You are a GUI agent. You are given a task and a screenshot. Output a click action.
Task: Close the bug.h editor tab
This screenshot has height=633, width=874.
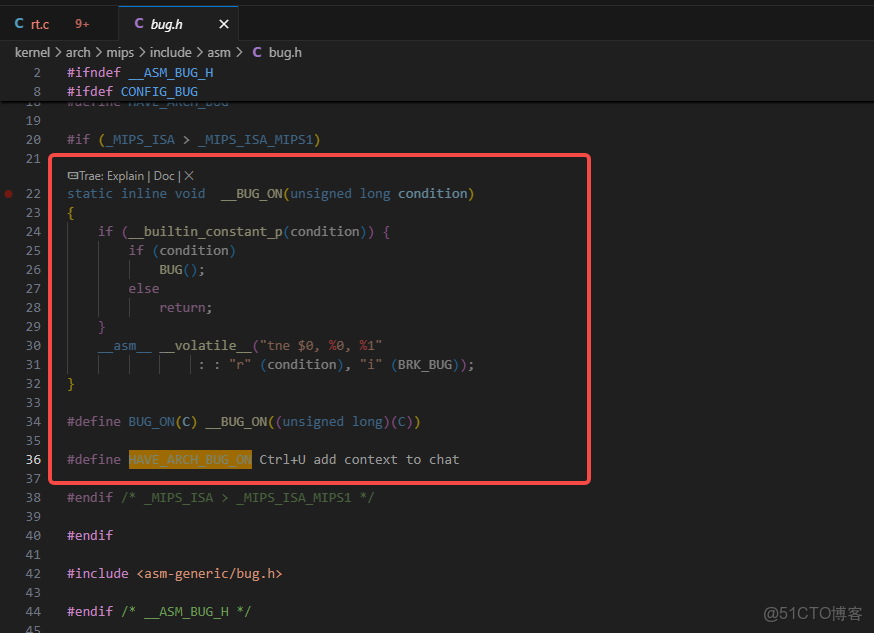223,22
